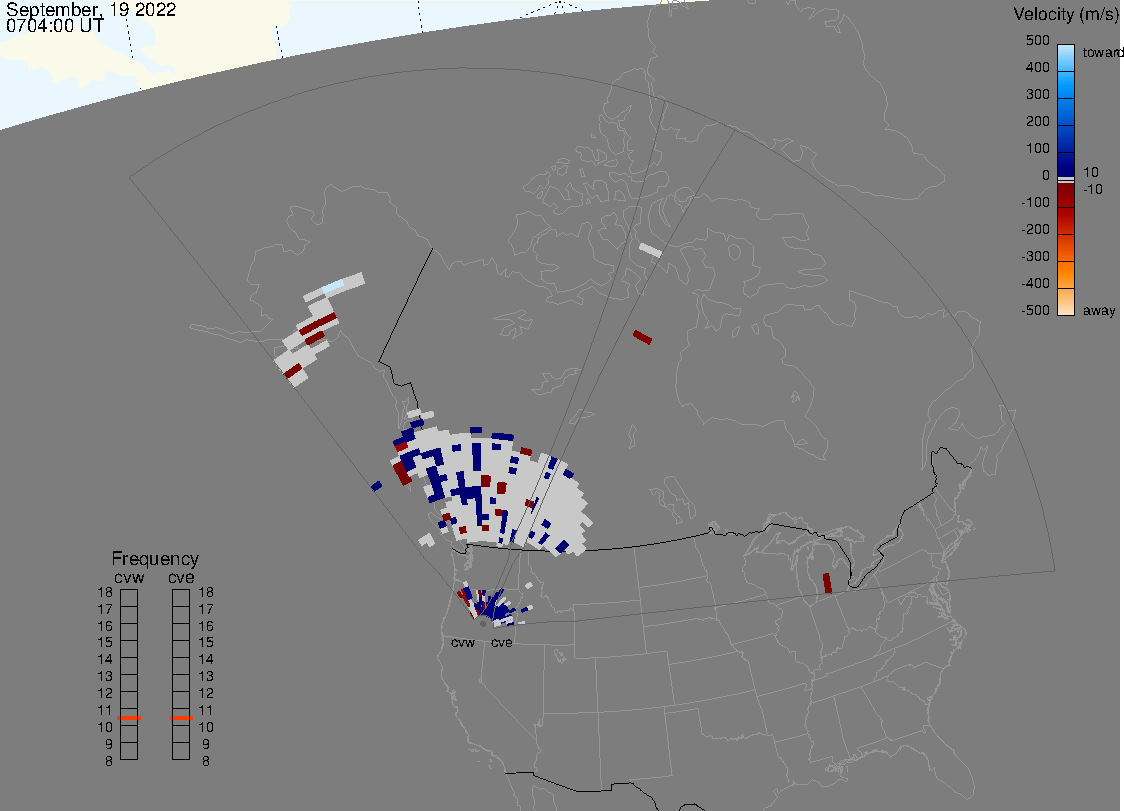Select the dark red segment below zero on velocity bar

click(x=1065, y=196)
